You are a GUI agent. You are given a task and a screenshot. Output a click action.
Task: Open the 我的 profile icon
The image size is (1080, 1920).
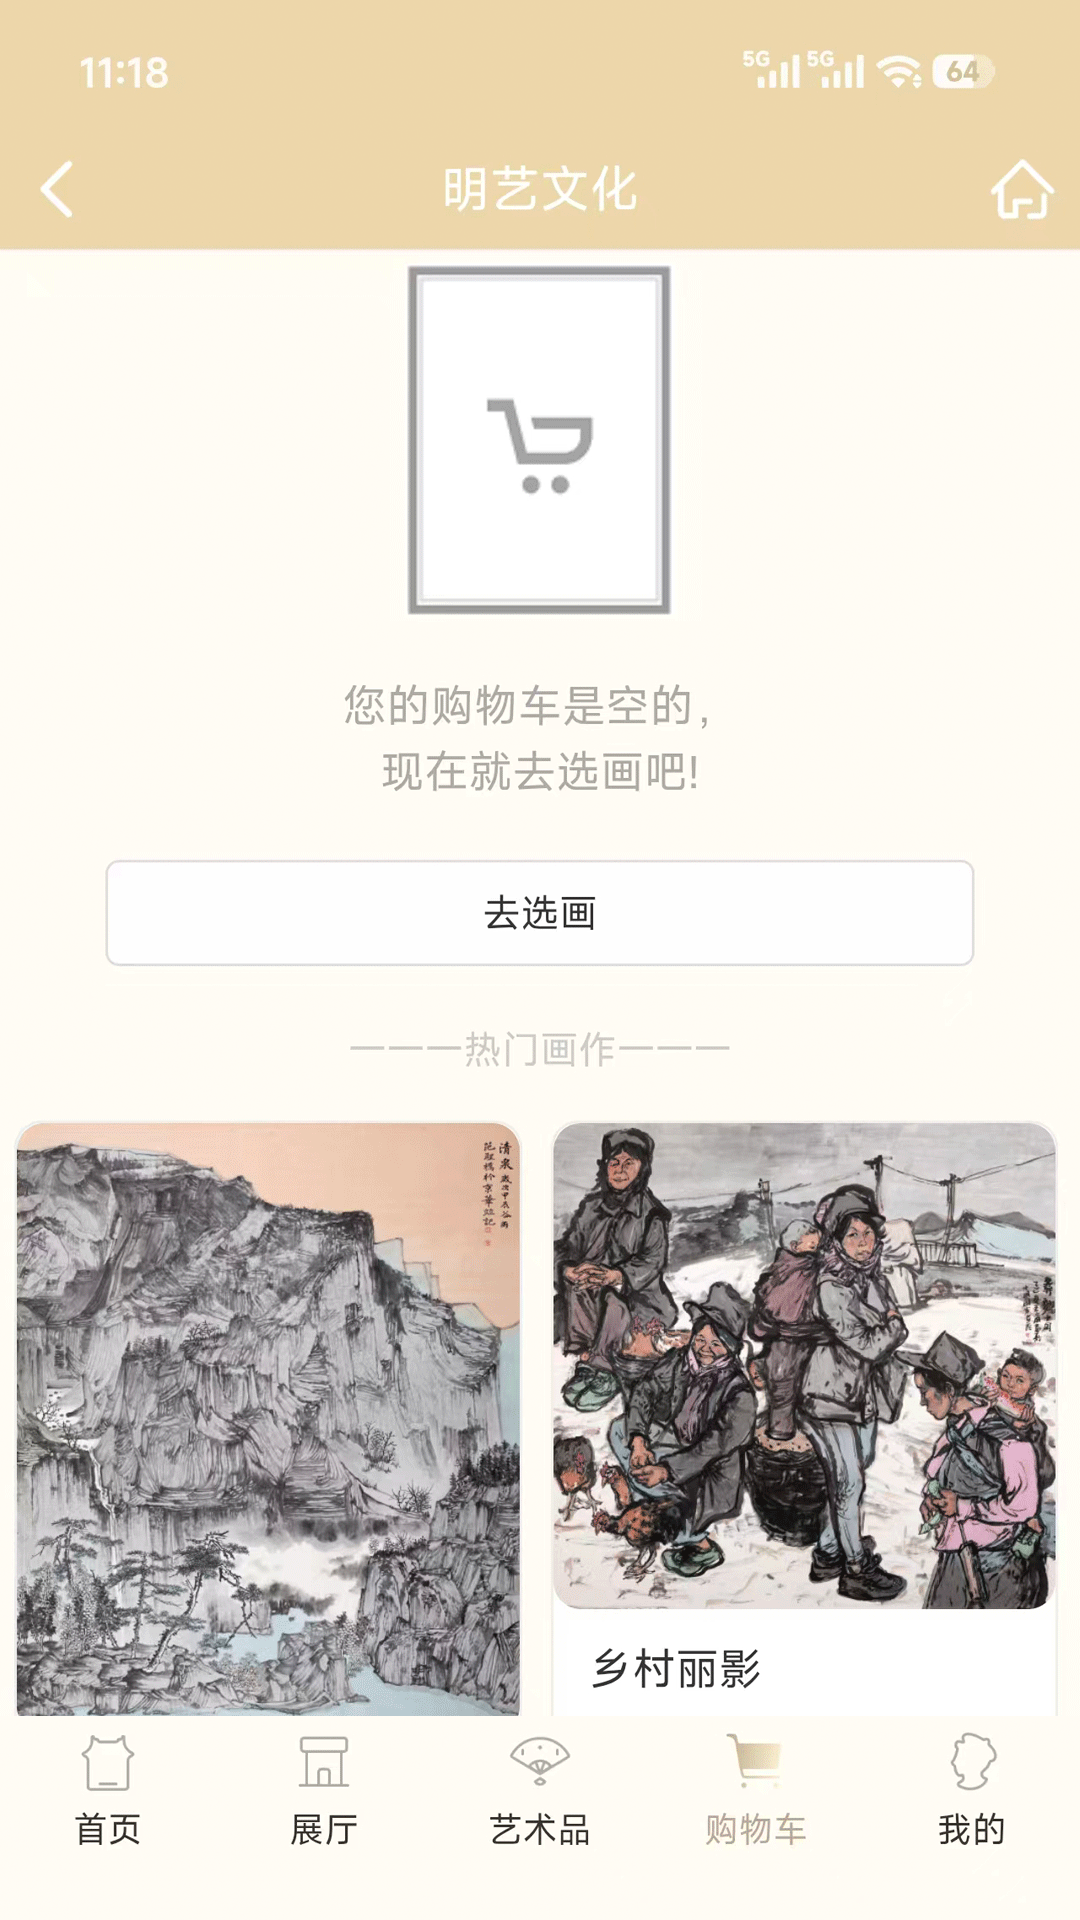click(x=972, y=1762)
